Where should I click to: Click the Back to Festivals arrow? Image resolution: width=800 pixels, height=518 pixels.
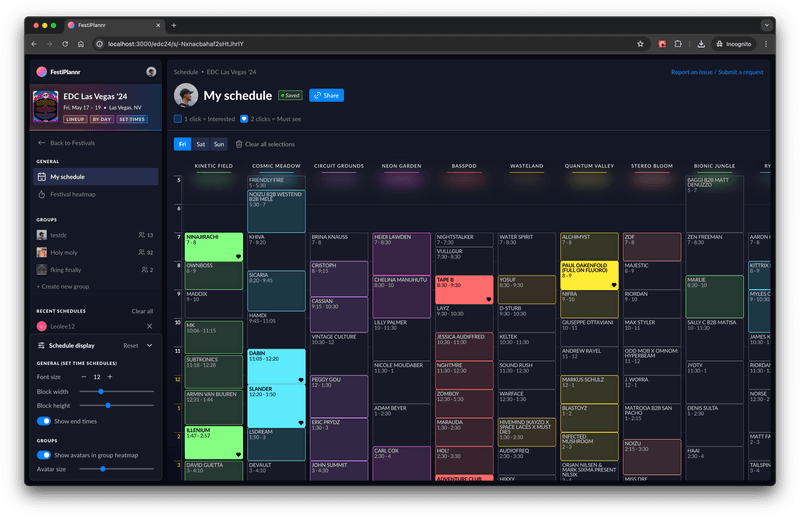click(x=41, y=143)
